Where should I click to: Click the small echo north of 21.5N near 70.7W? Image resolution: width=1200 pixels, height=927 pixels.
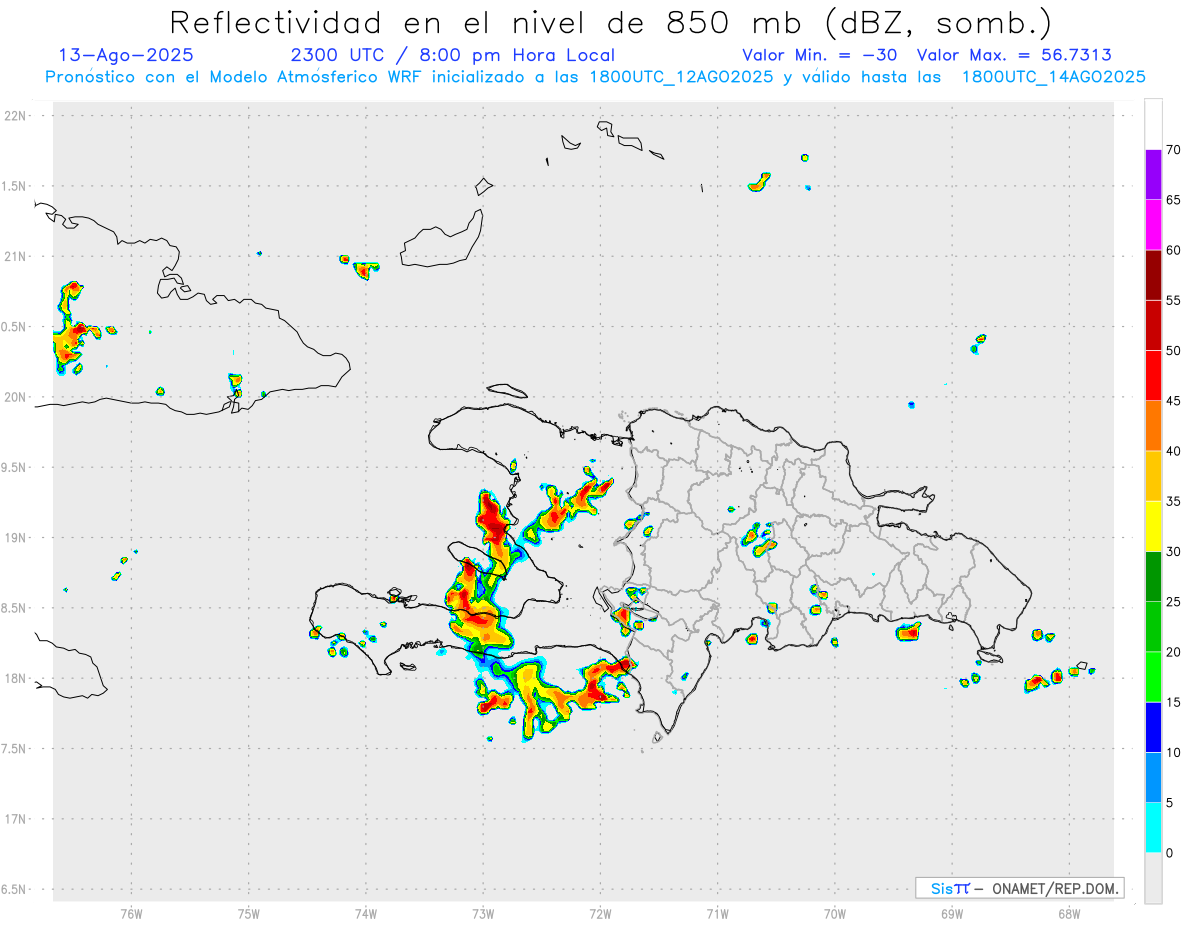pos(760,182)
